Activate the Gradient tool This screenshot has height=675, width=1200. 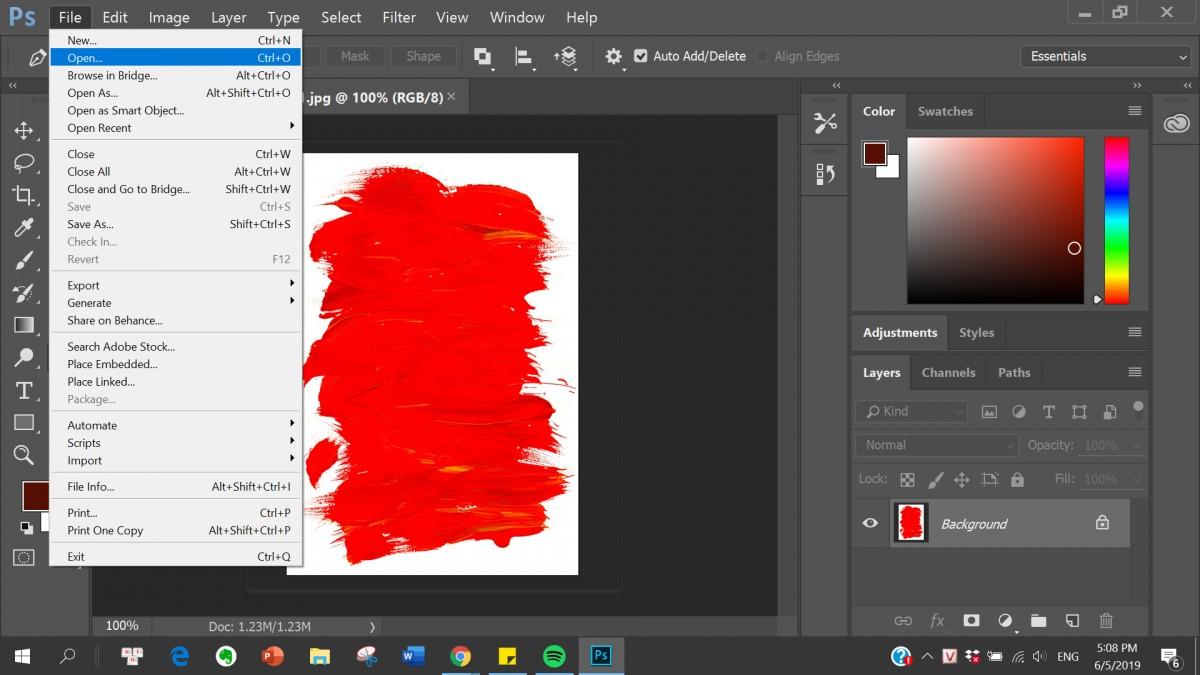[24, 325]
